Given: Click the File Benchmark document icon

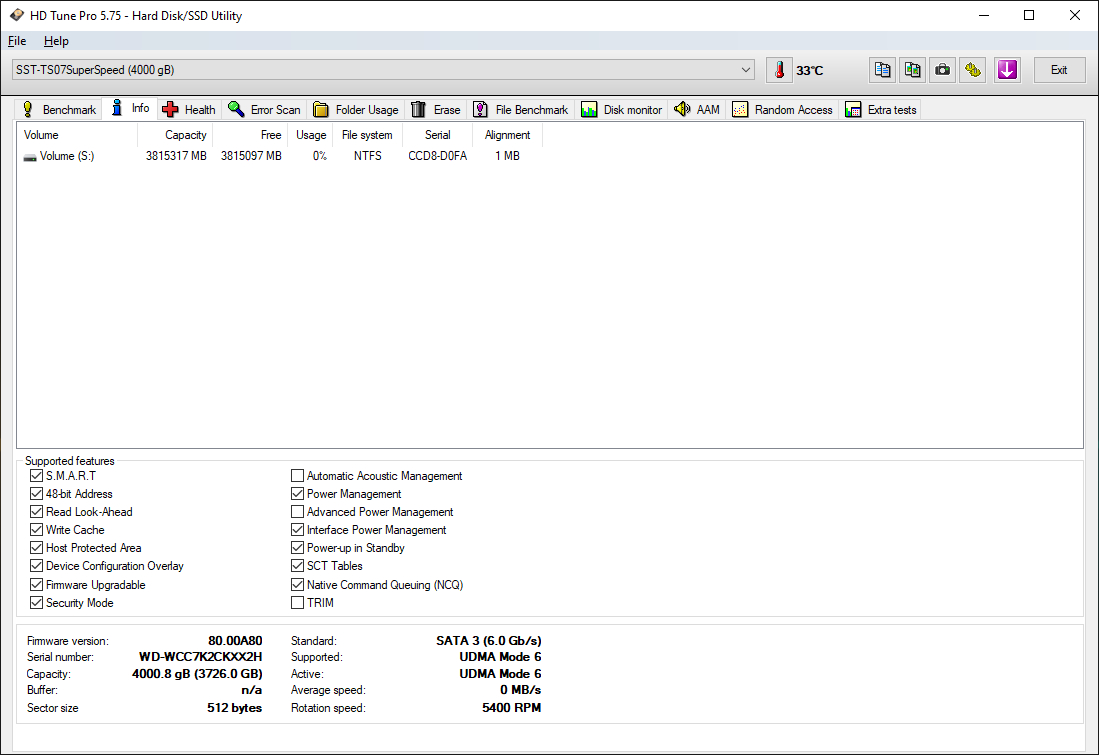Looking at the screenshot, I should click(480, 109).
